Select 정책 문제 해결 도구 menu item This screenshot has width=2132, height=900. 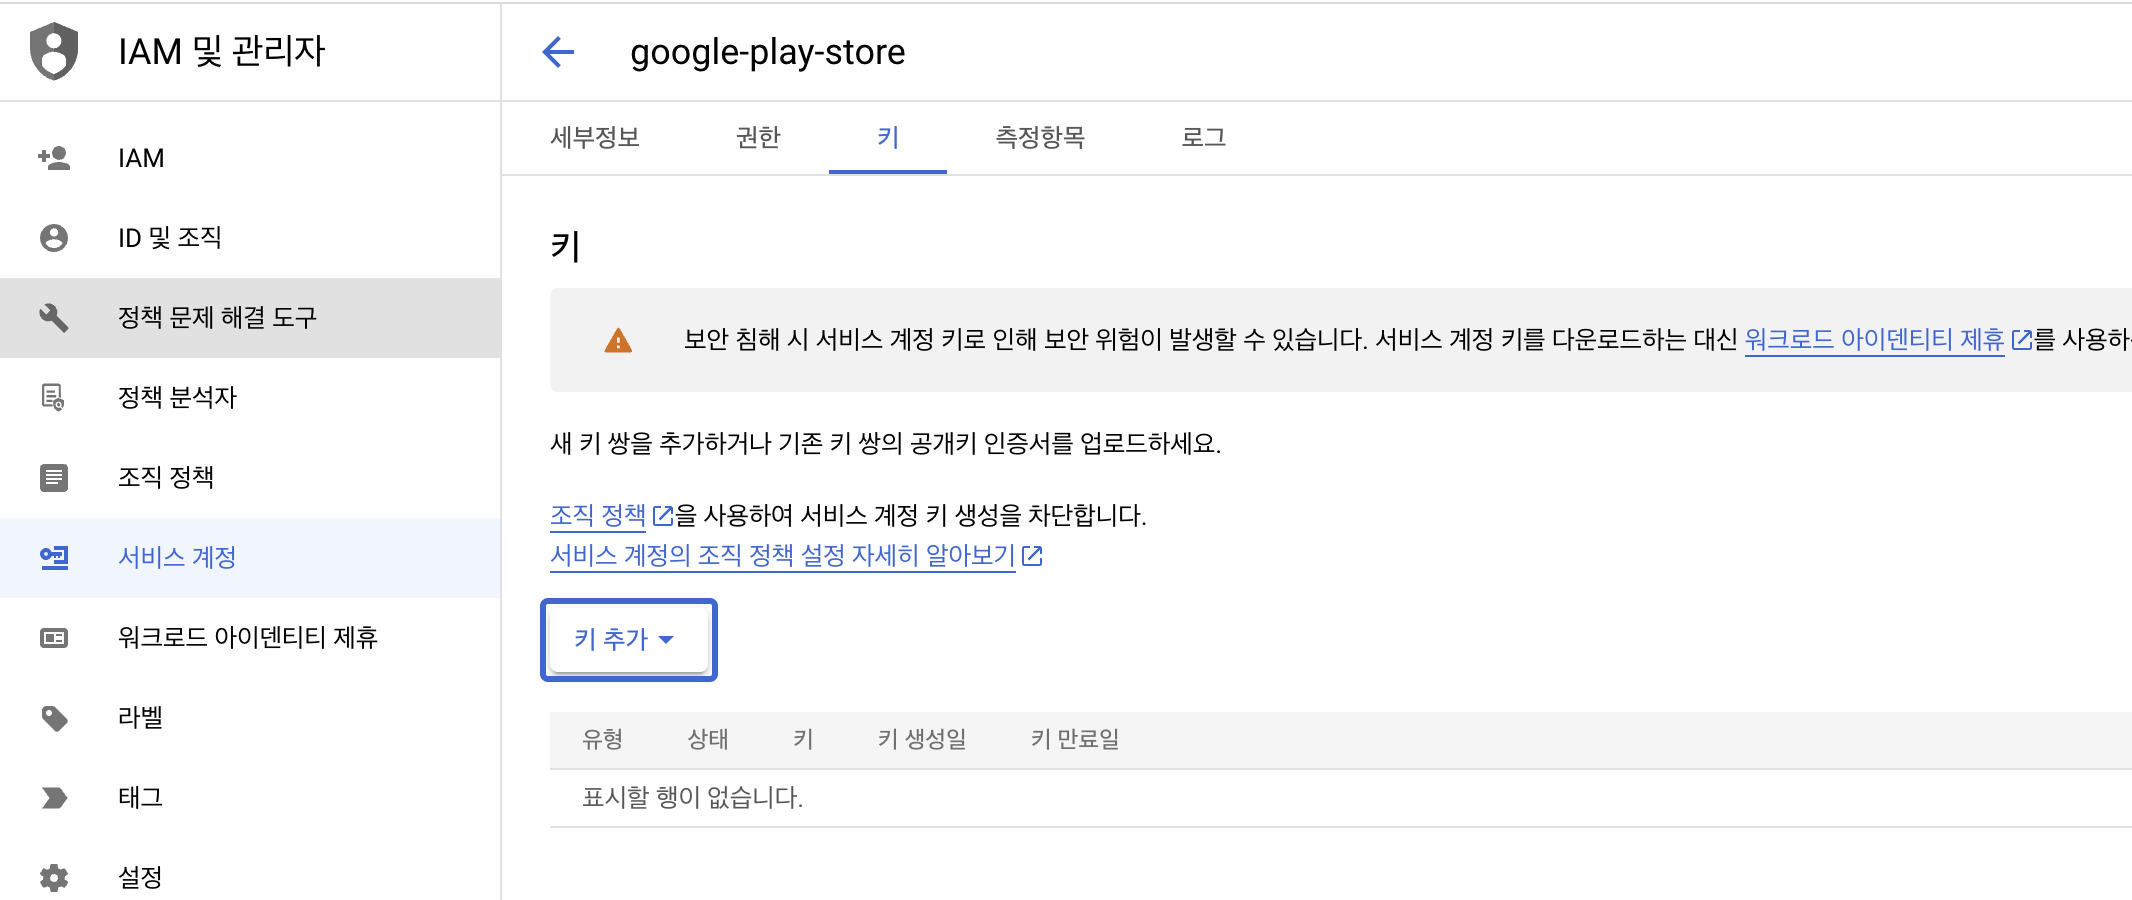click(250, 318)
